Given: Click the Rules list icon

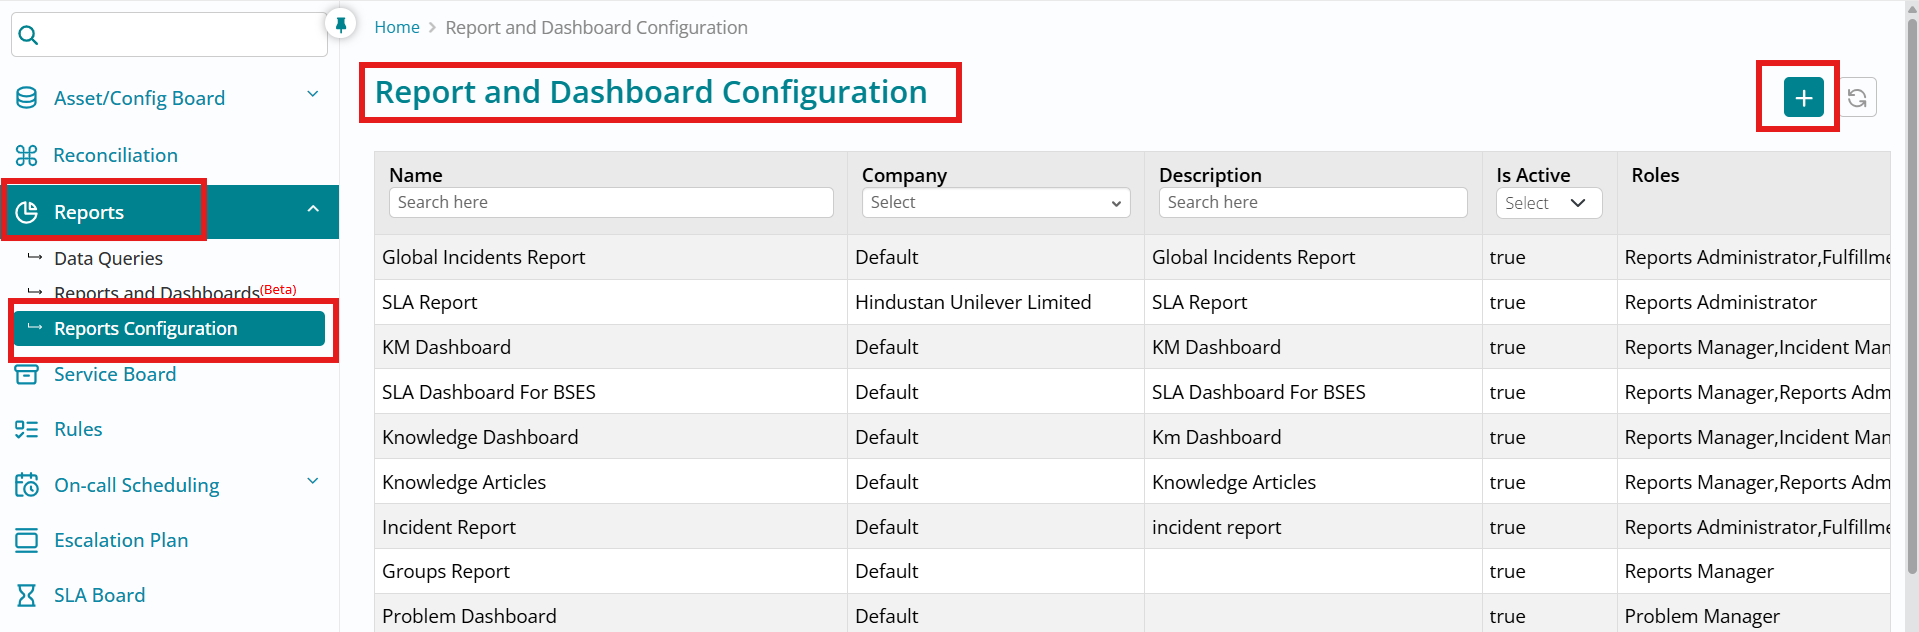Looking at the screenshot, I should click(x=27, y=429).
